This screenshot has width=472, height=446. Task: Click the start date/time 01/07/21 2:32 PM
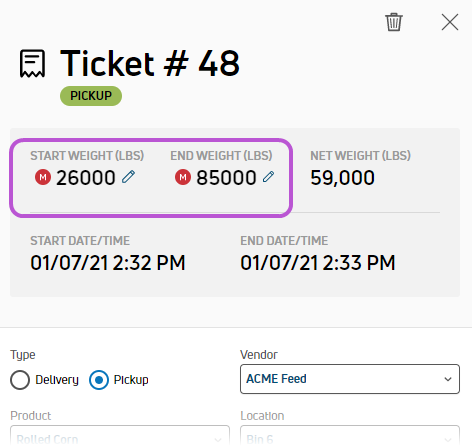[x=108, y=263]
